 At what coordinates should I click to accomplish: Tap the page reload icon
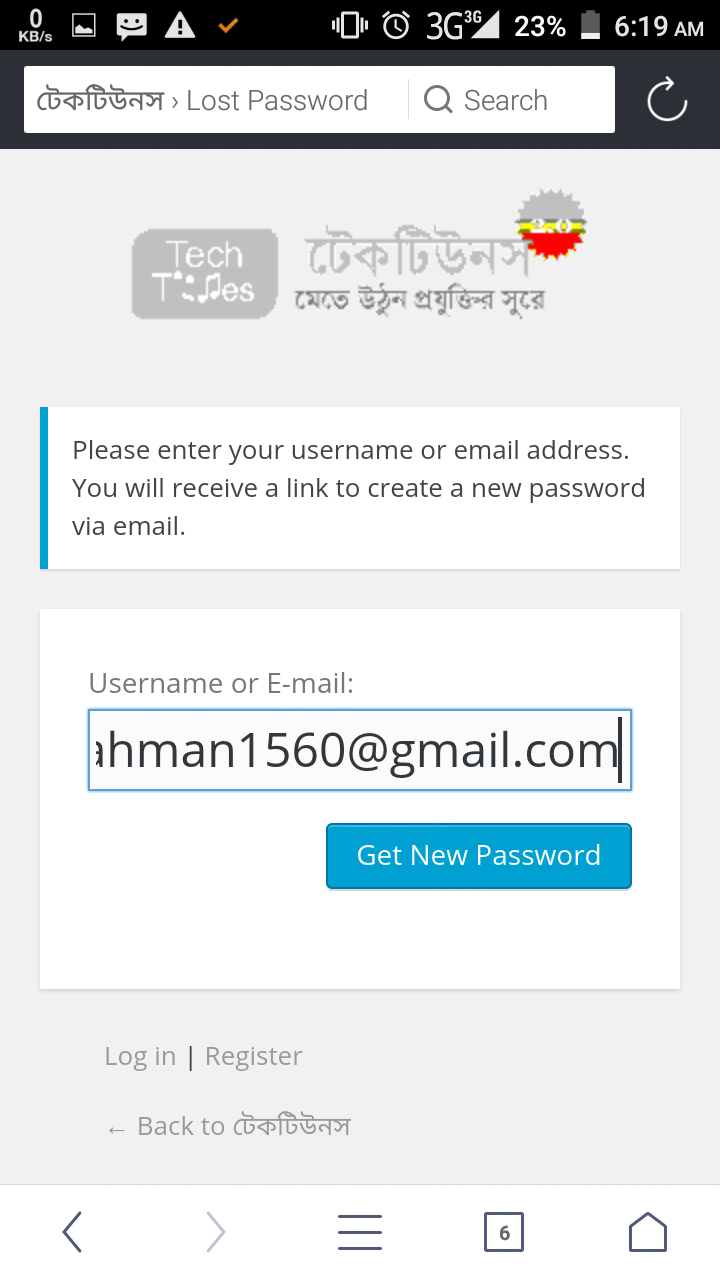point(667,100)
